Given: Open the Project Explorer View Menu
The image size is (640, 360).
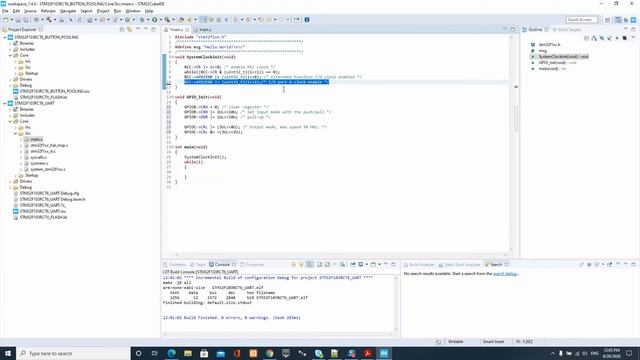Looking at the screenshot, I should 138,29.
